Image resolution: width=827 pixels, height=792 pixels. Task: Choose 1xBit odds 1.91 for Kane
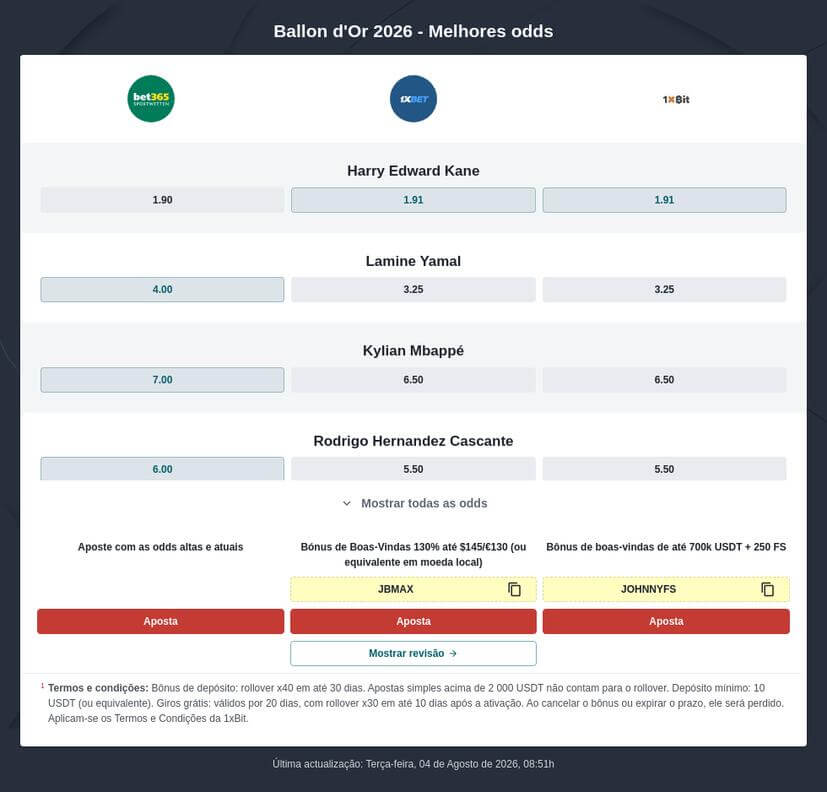pyautogui.click(x=664, y=200)
